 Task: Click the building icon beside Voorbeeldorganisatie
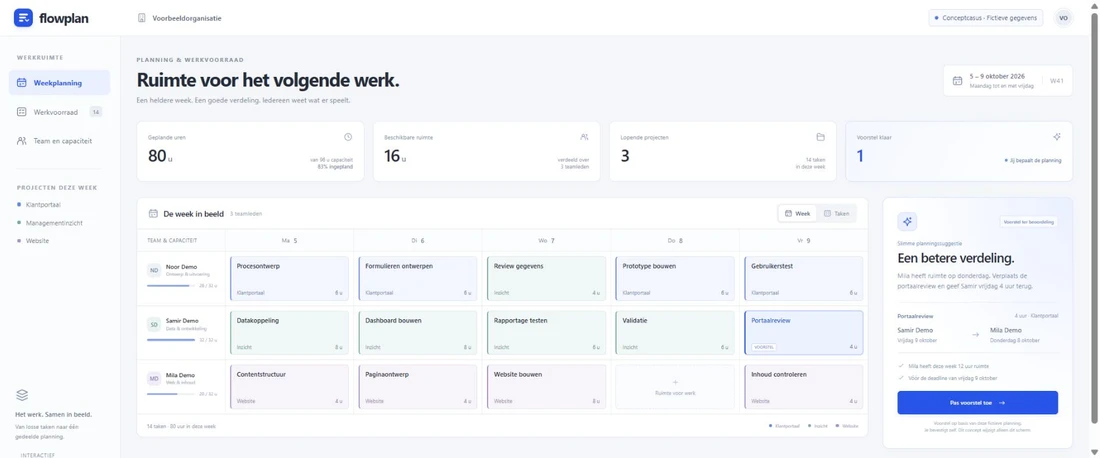coord(142,18)
